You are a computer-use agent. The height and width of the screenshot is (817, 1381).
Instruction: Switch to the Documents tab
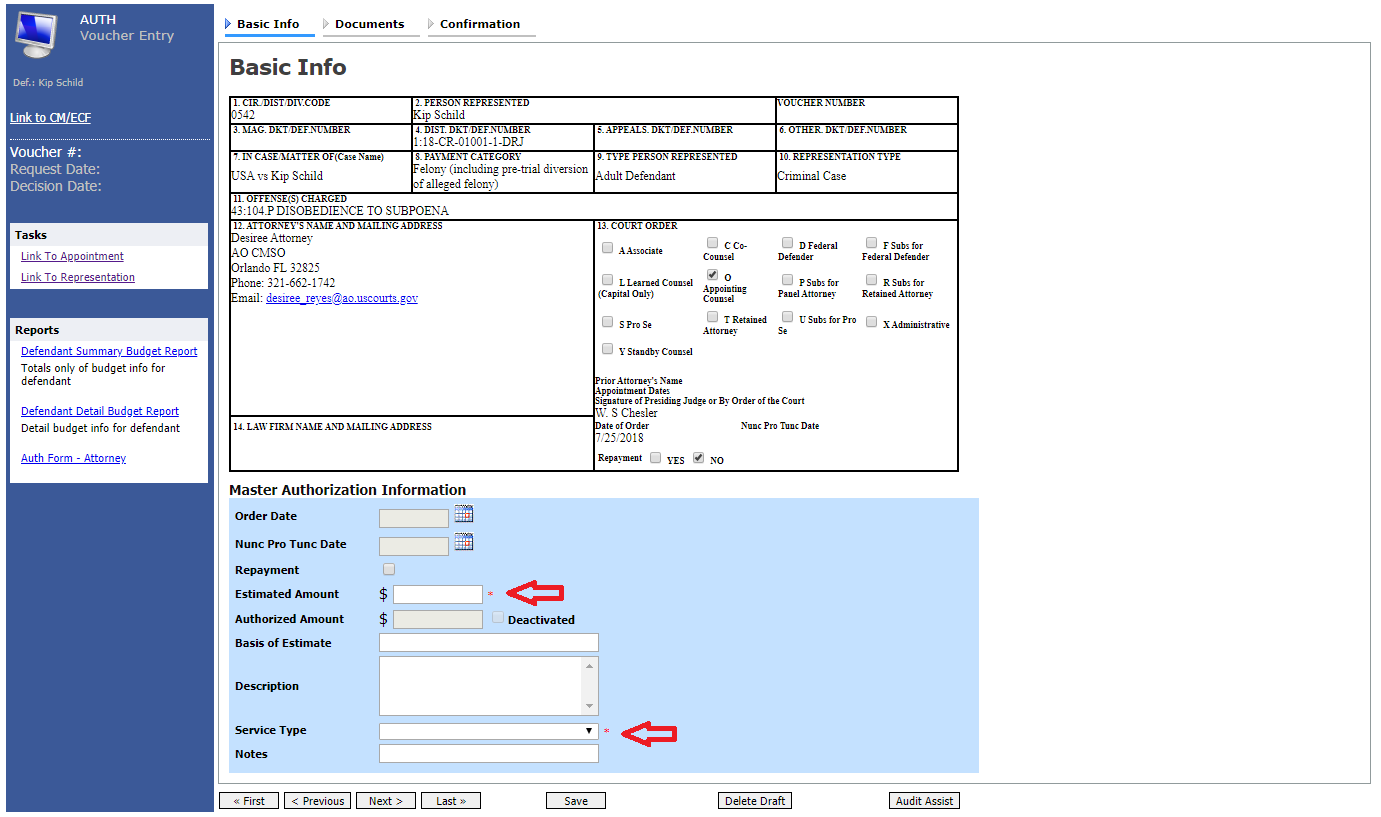[x=370, y=24]
